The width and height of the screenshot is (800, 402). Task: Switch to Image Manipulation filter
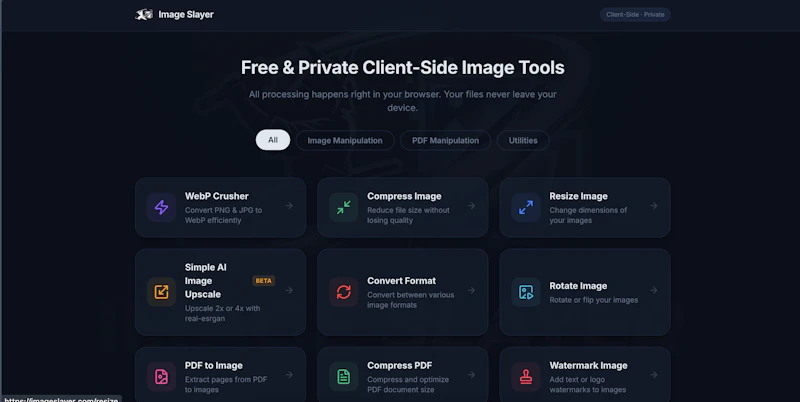(345, 140)
